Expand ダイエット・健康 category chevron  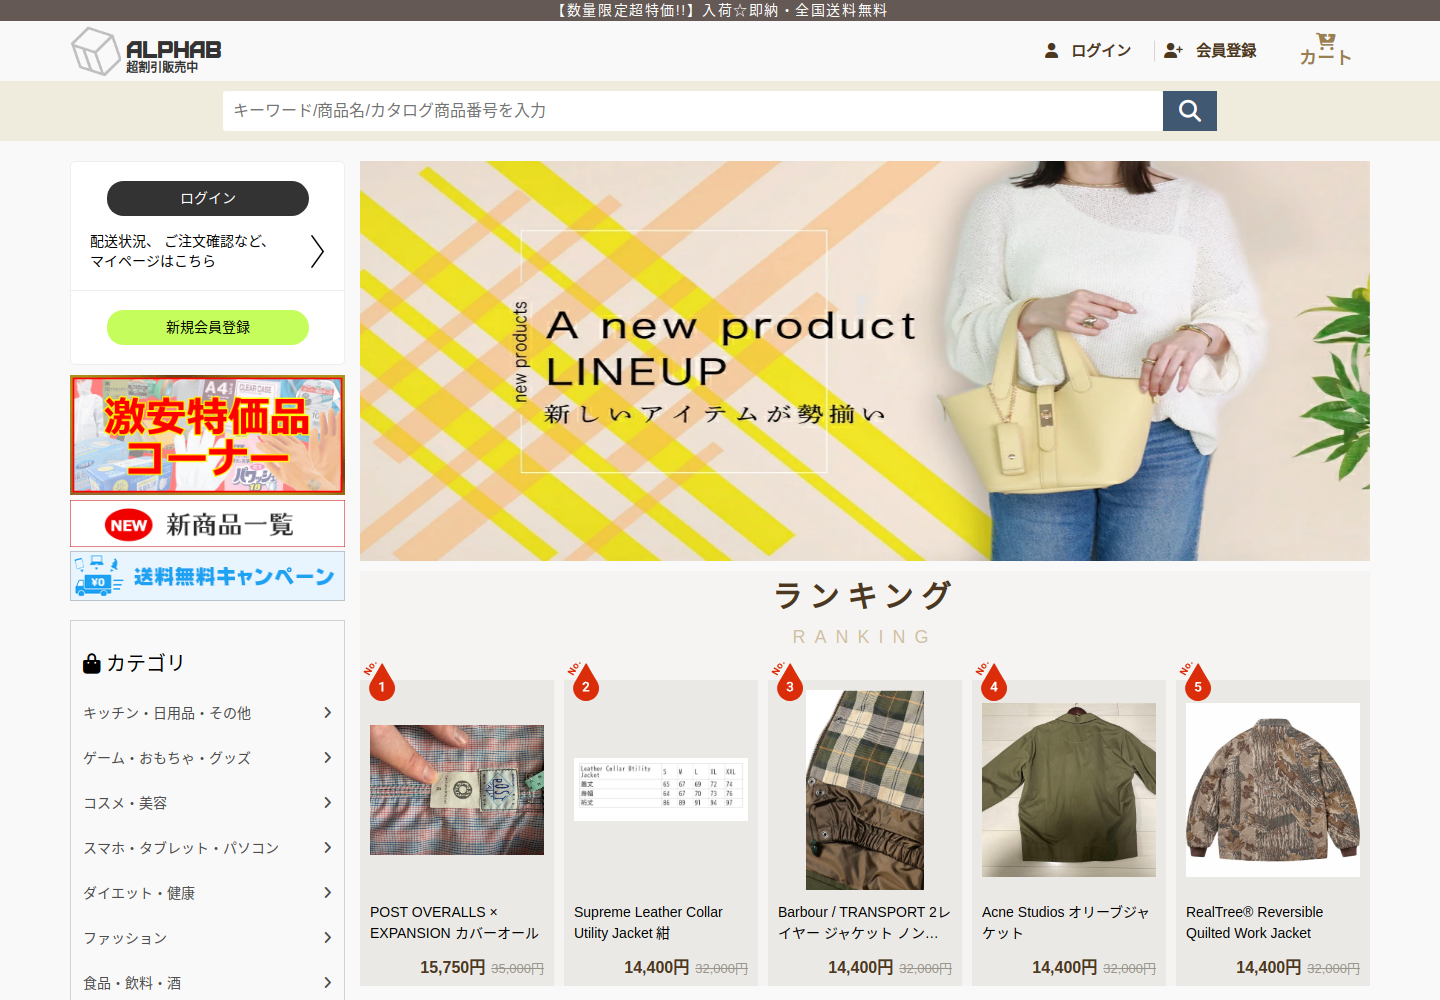(327, 893)
